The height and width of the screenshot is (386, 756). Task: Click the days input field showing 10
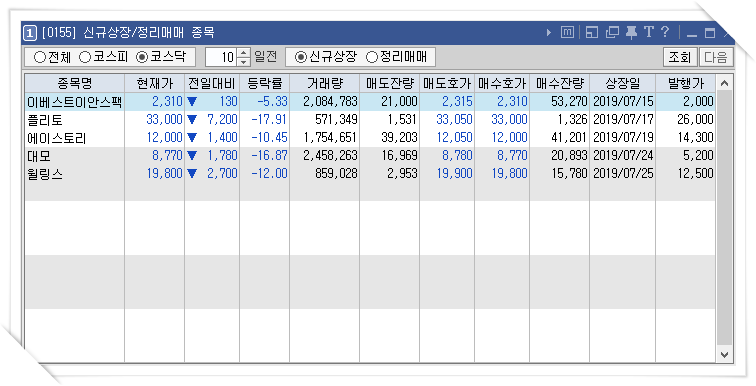click(x=222, y=57)
